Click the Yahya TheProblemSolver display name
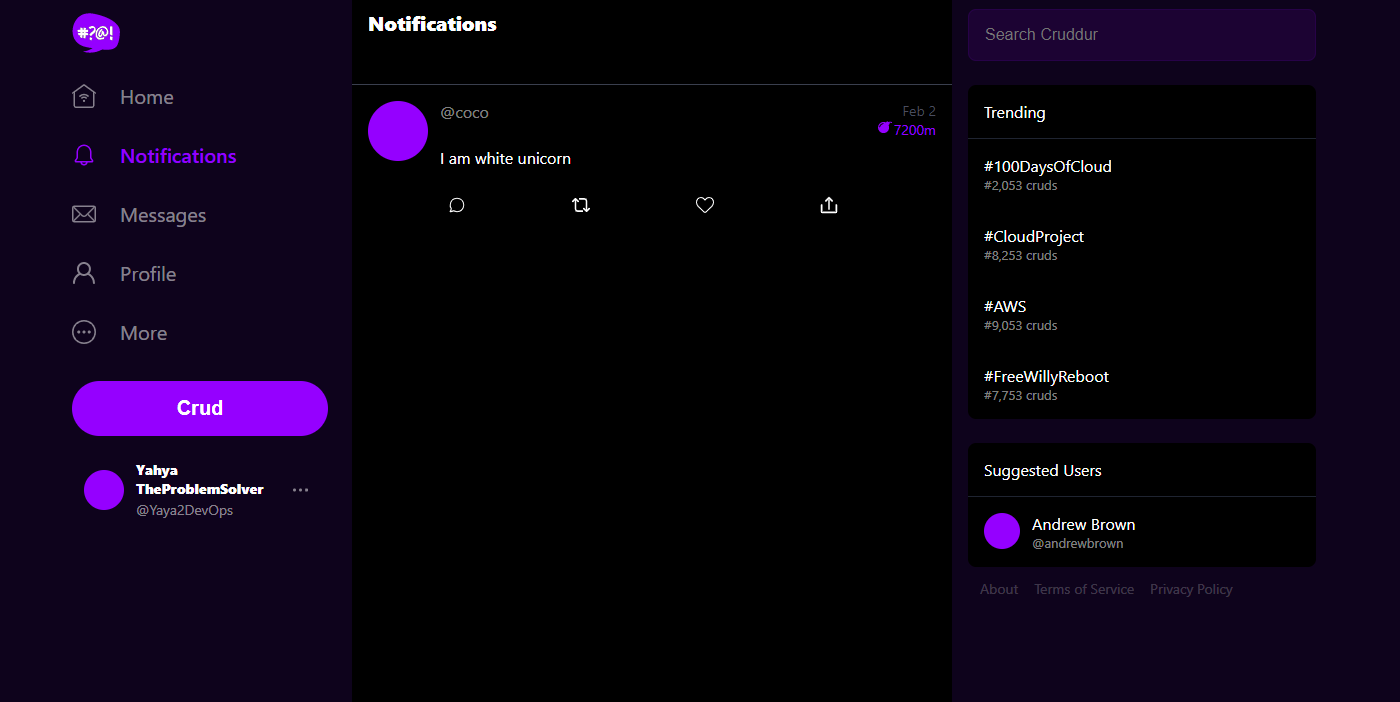Image resolution: width=1400 pixels, height=702 pixels. tap(200, 480)
